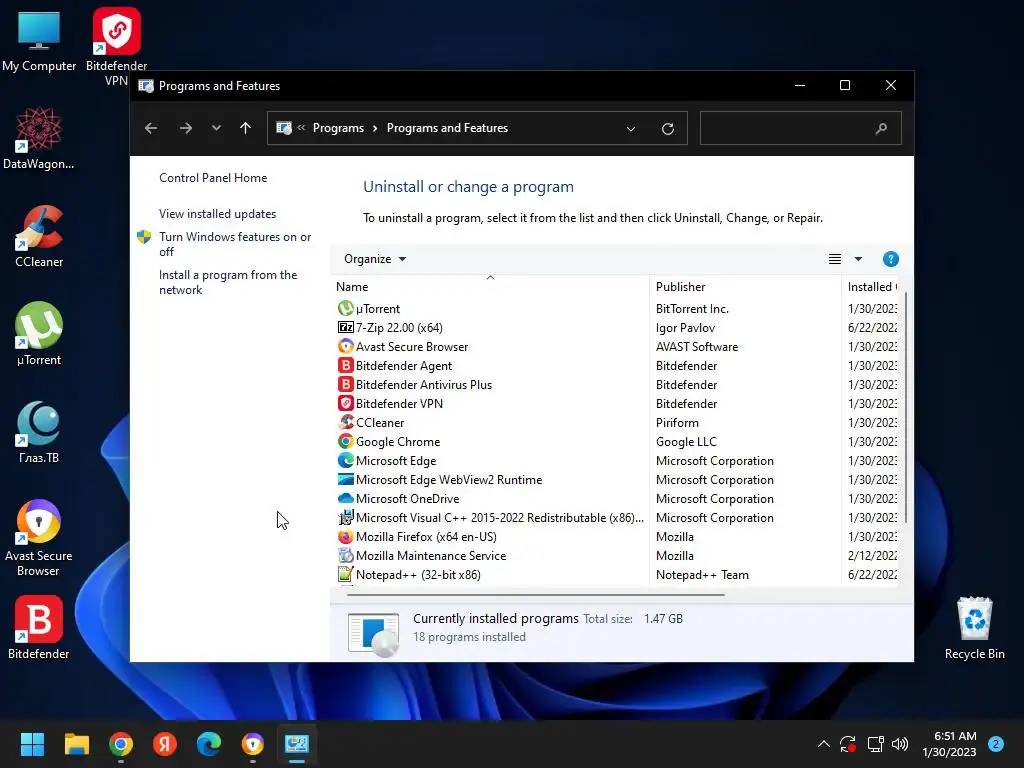Viewport: 1024px width, 768px height.
Task: Show hidden system tray icons
Action: [824, 744]
